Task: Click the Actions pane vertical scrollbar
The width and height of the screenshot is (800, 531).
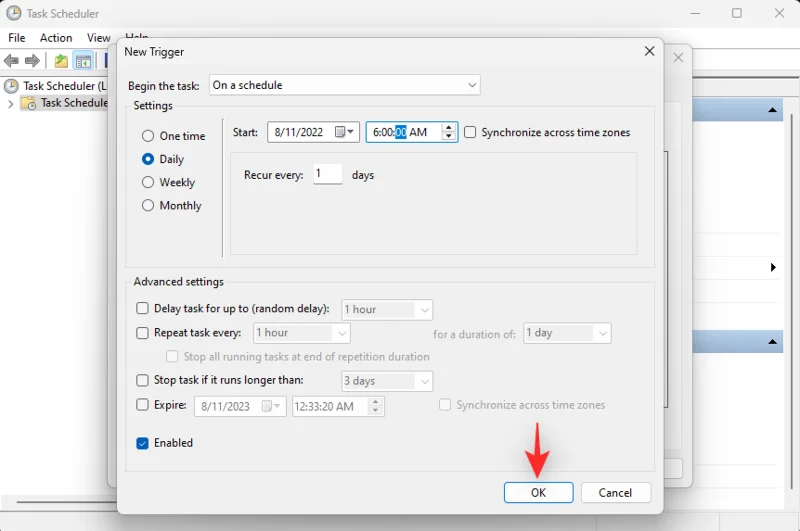Action: [791, 301]
